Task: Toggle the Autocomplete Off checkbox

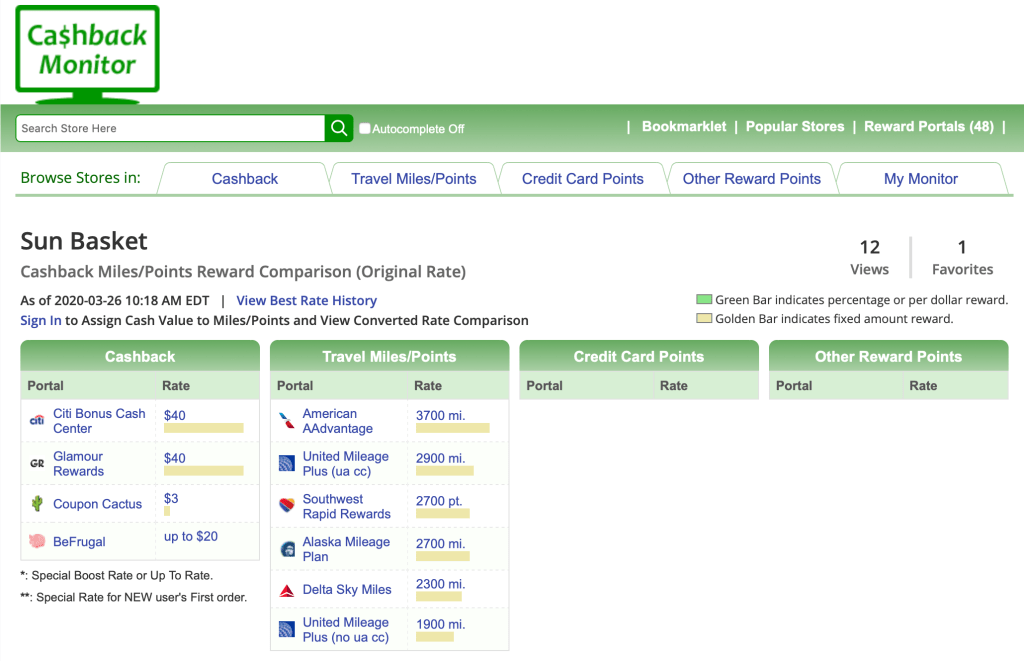Action: (365, 128)
